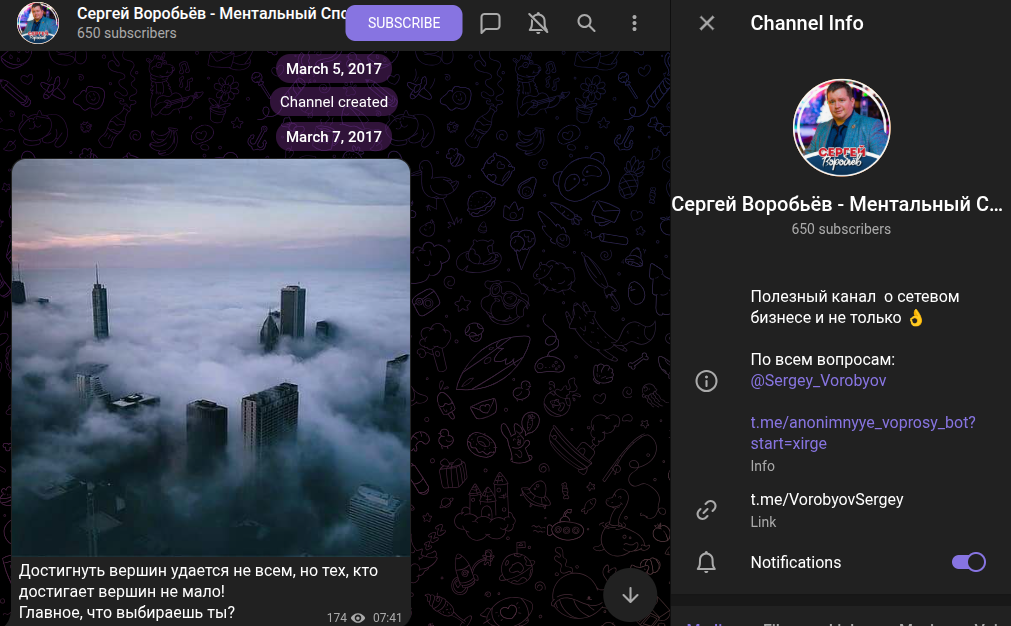1011x626 pixels.
Task: Open the anonimnyye_voprosy_bot link
Action: pos(862,432)
